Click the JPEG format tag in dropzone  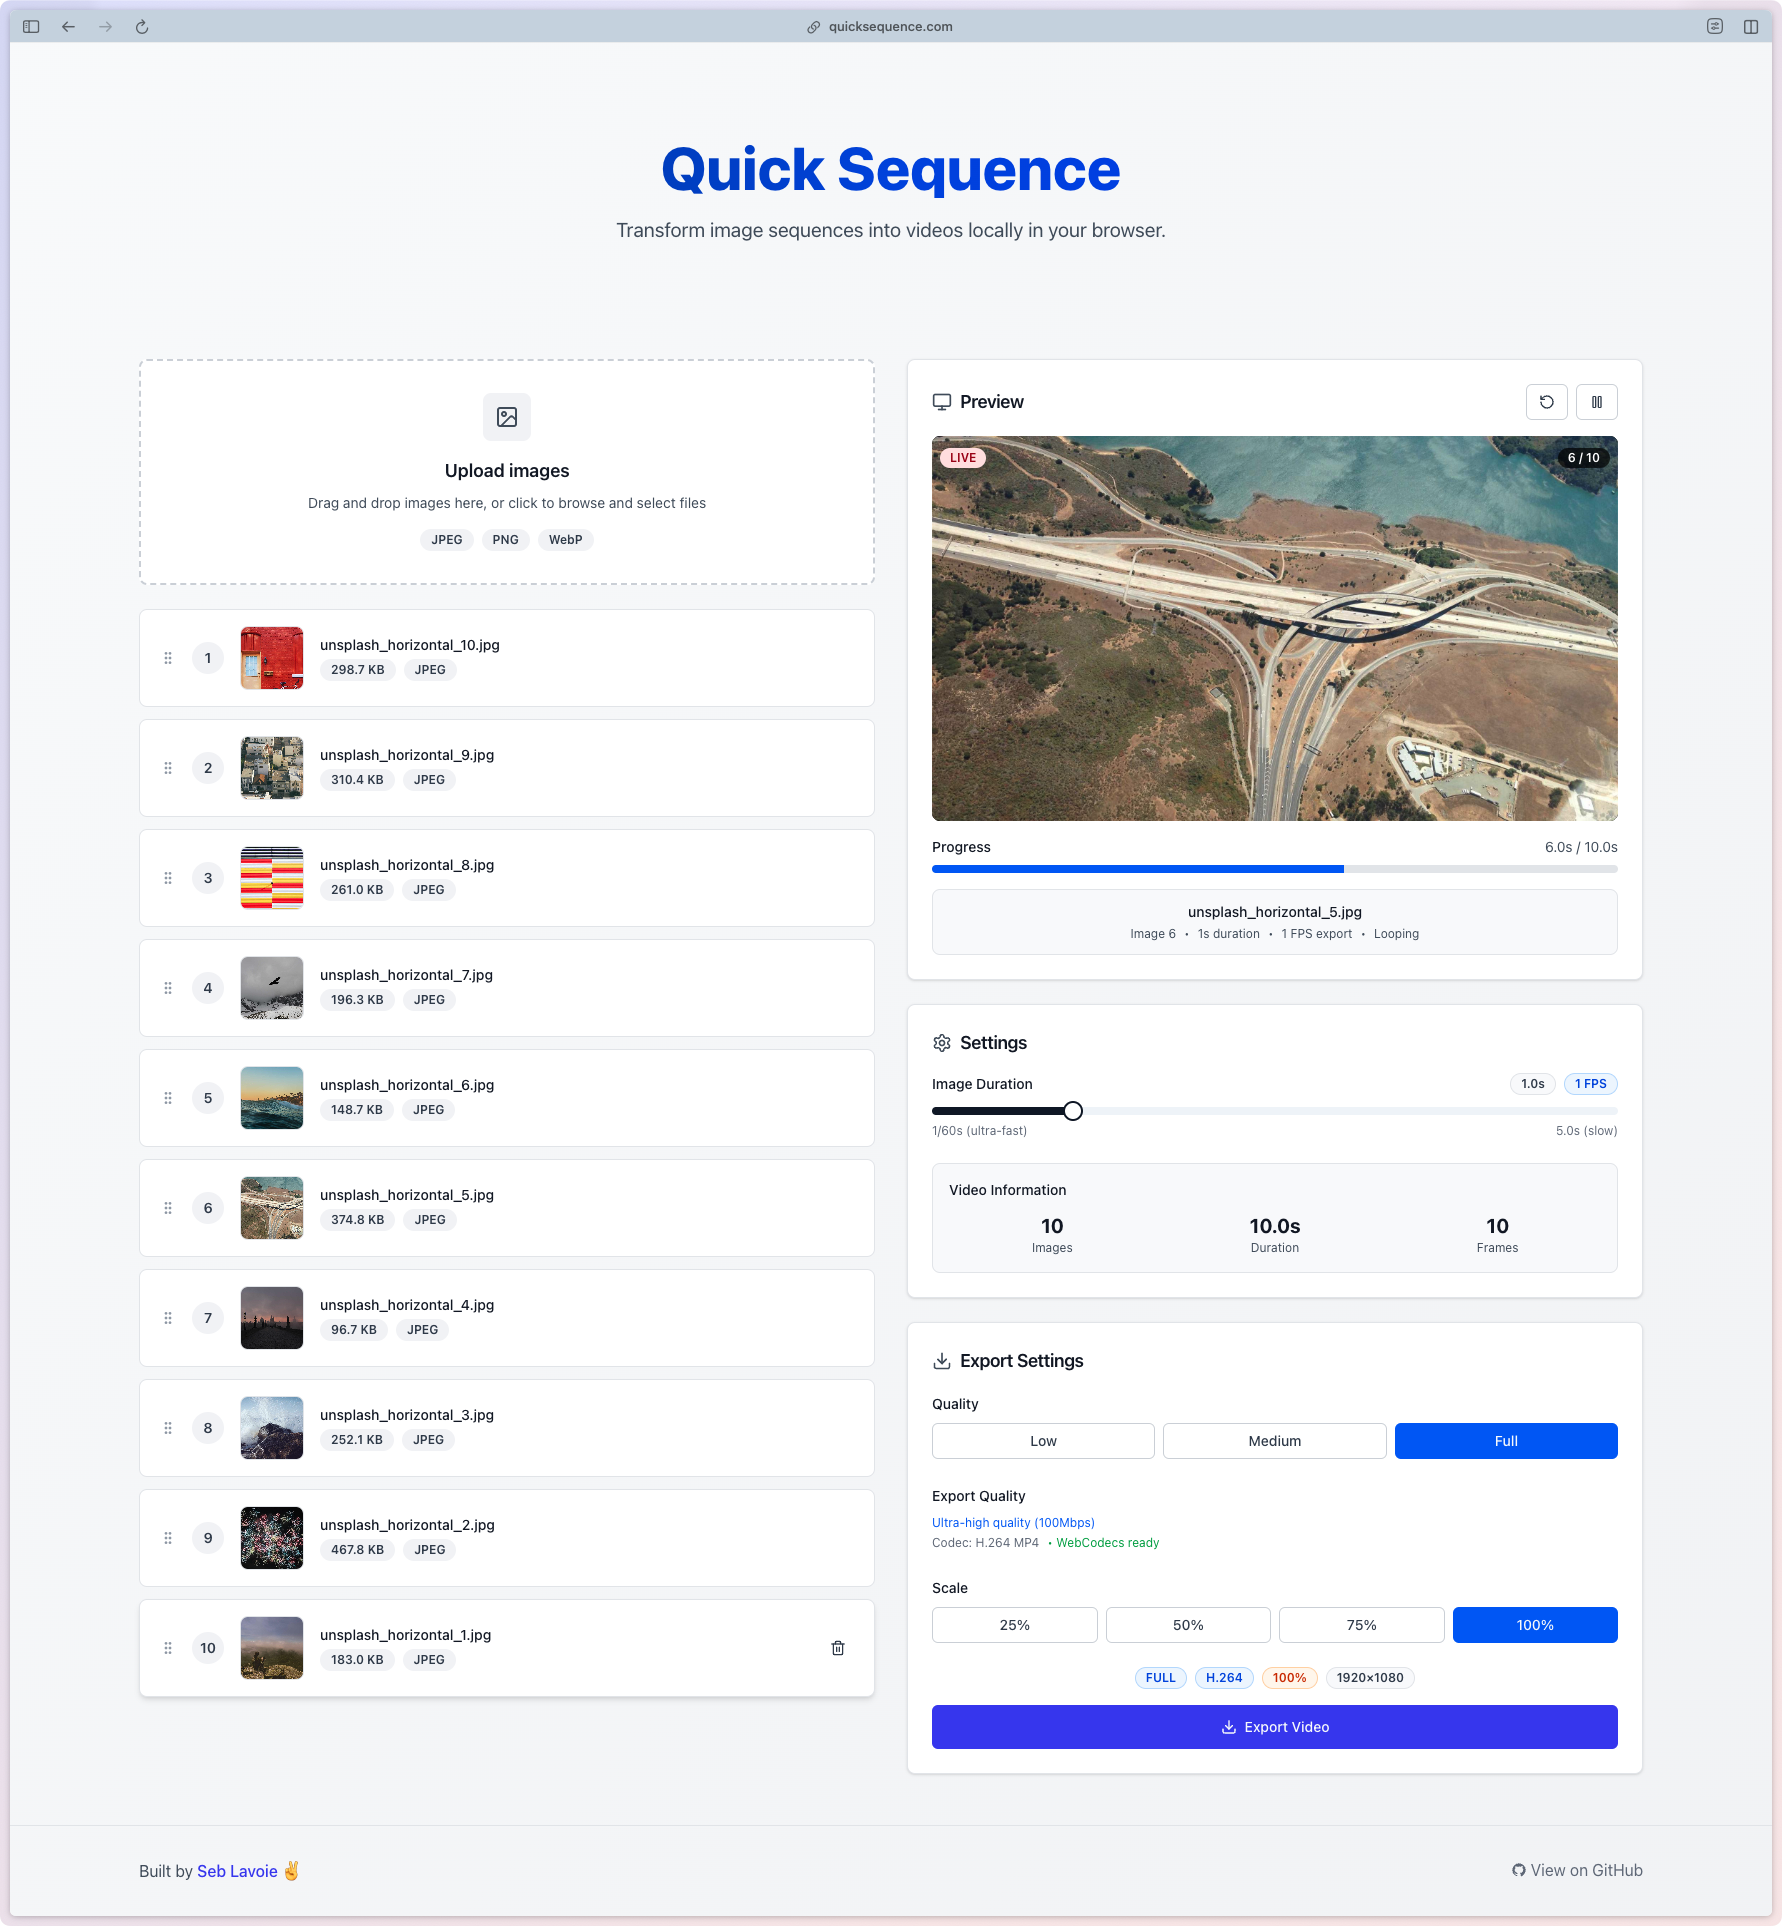447,540
